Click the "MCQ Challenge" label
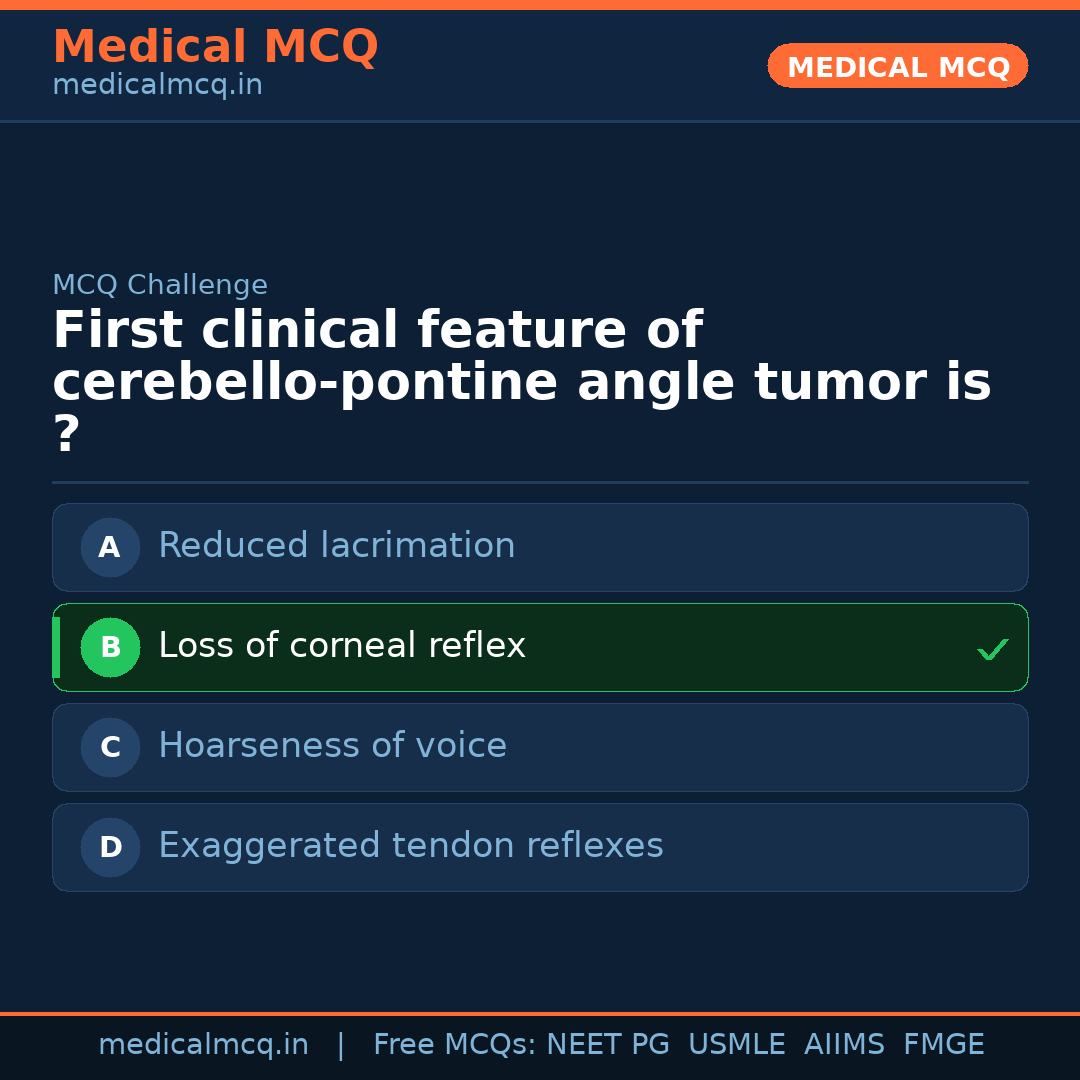 [160, 285]
